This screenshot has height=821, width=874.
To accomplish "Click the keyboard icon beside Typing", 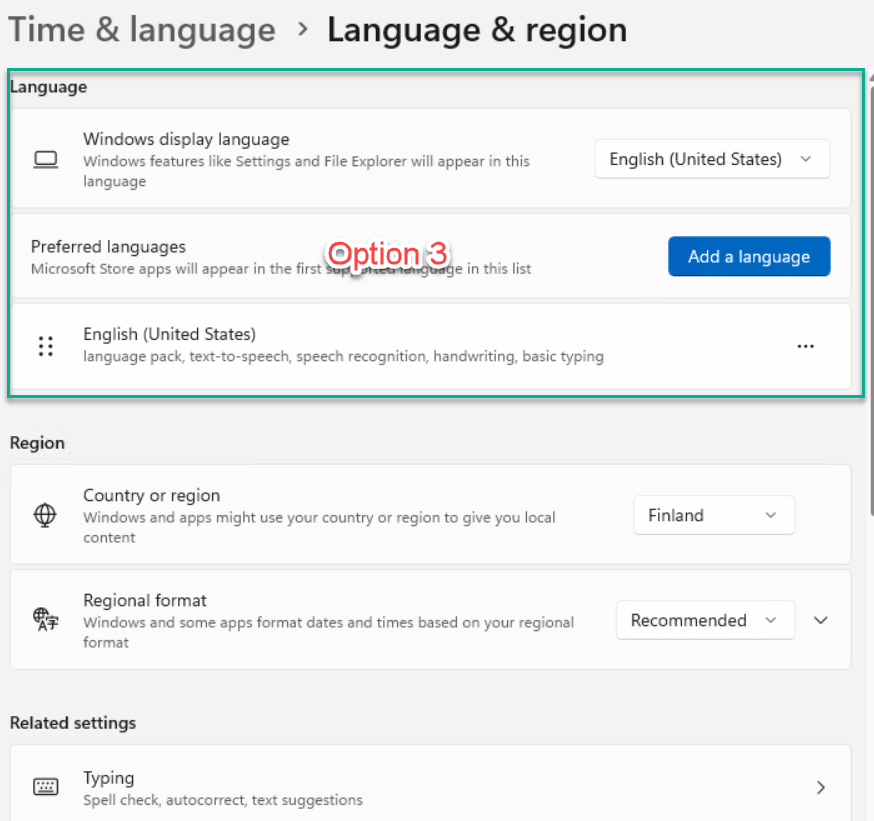I will 46,786.
